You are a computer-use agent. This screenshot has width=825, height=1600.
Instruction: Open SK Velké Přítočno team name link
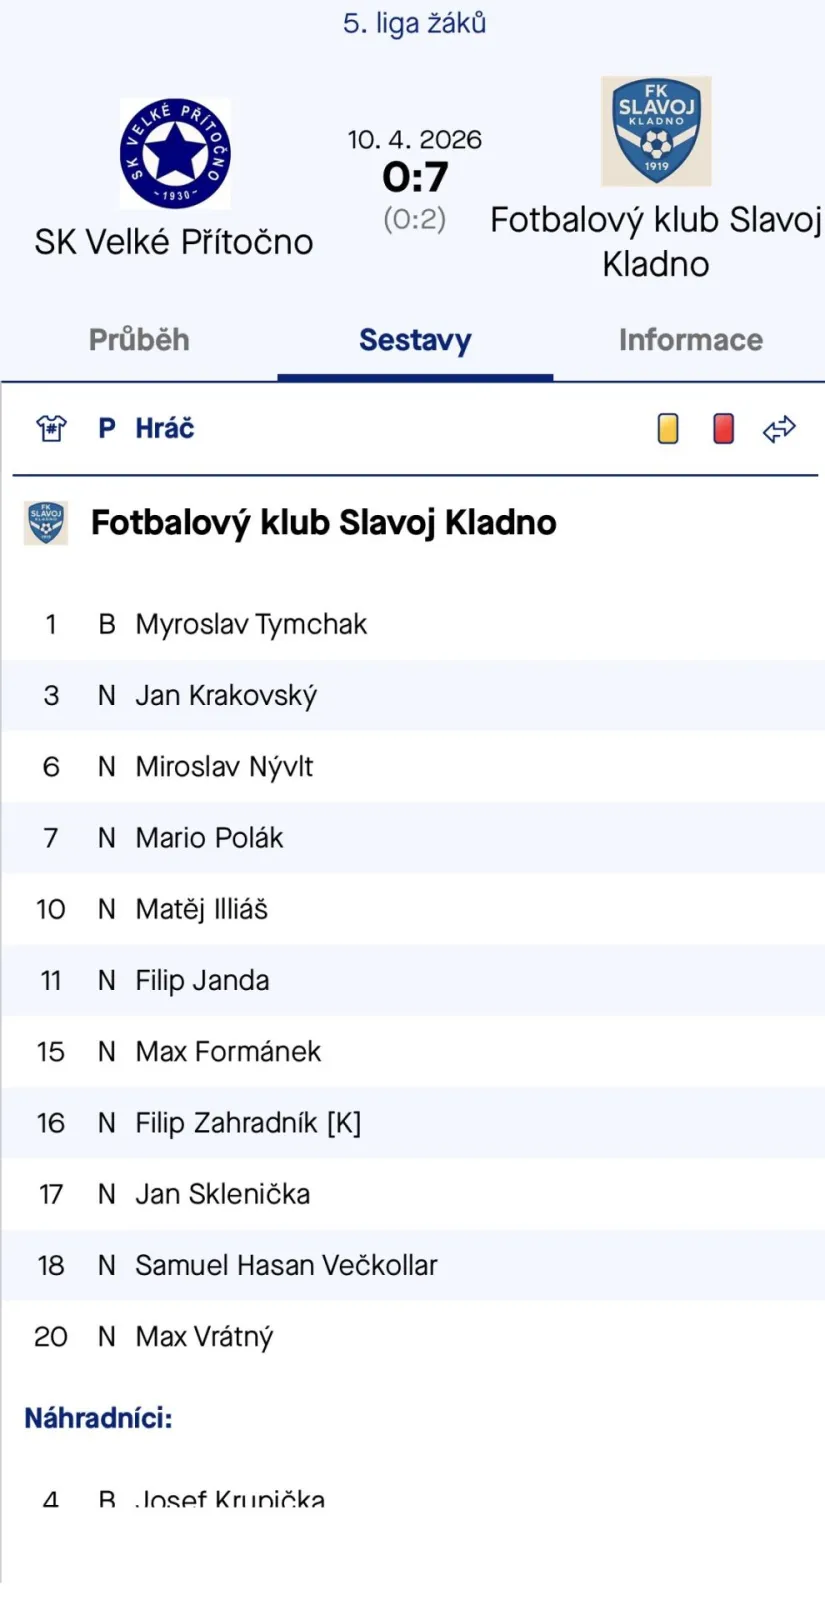tap(174, 242)
